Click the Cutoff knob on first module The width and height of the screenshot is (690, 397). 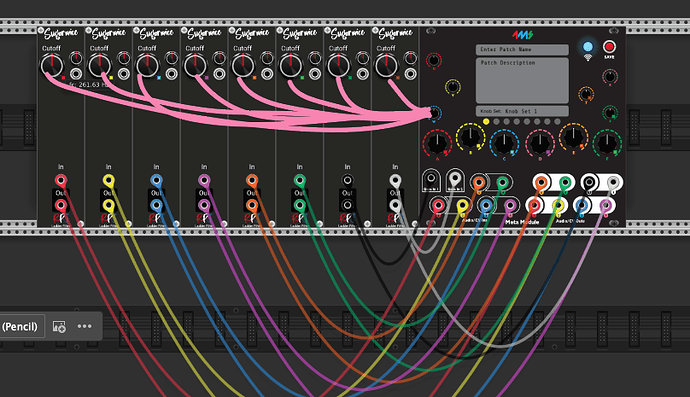[52, 65]
